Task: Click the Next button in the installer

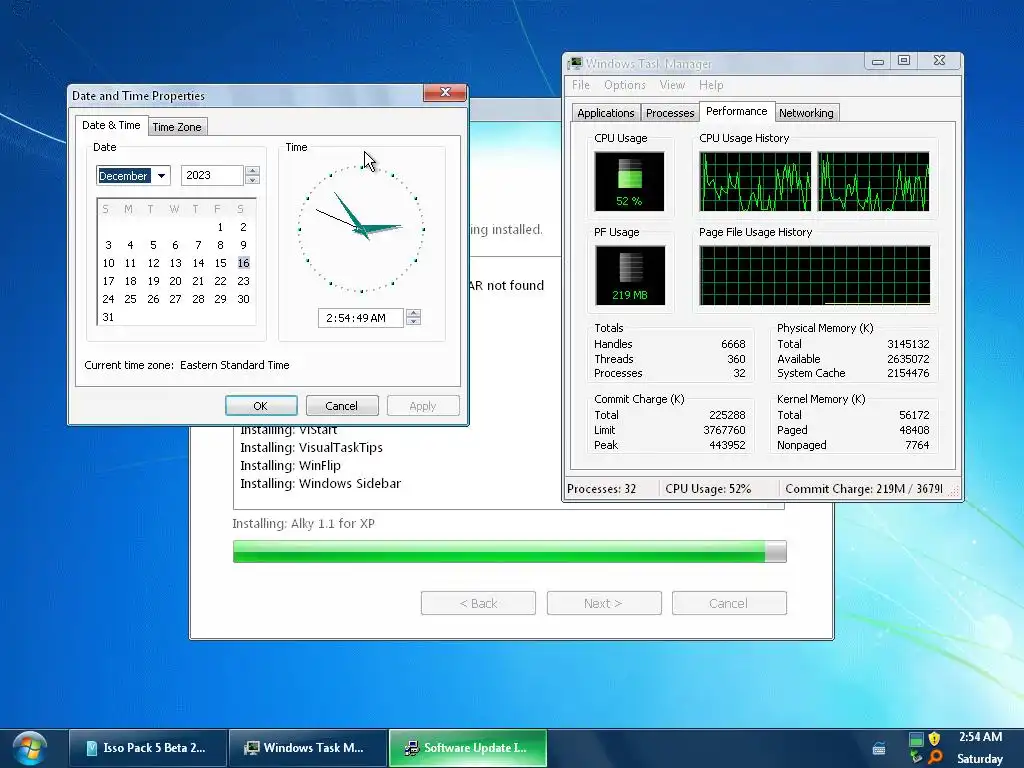Action: coord(603,603)
